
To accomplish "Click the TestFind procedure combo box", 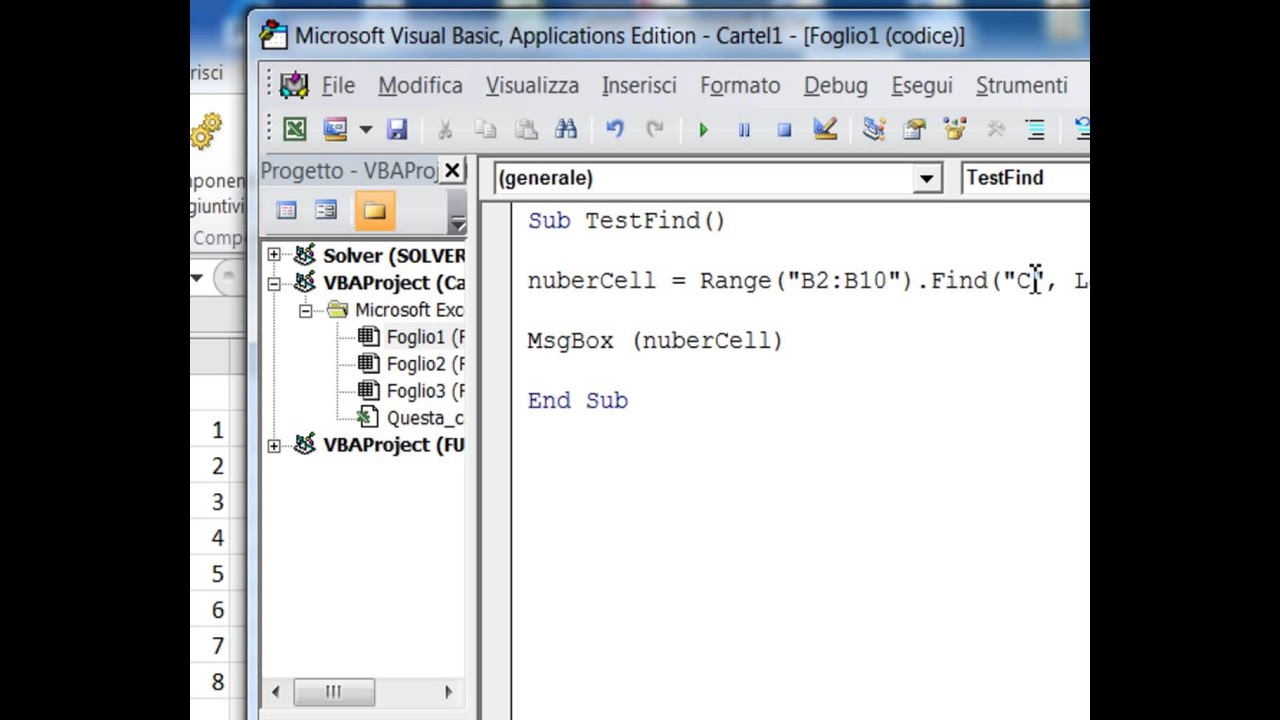I will [1025, 178].
